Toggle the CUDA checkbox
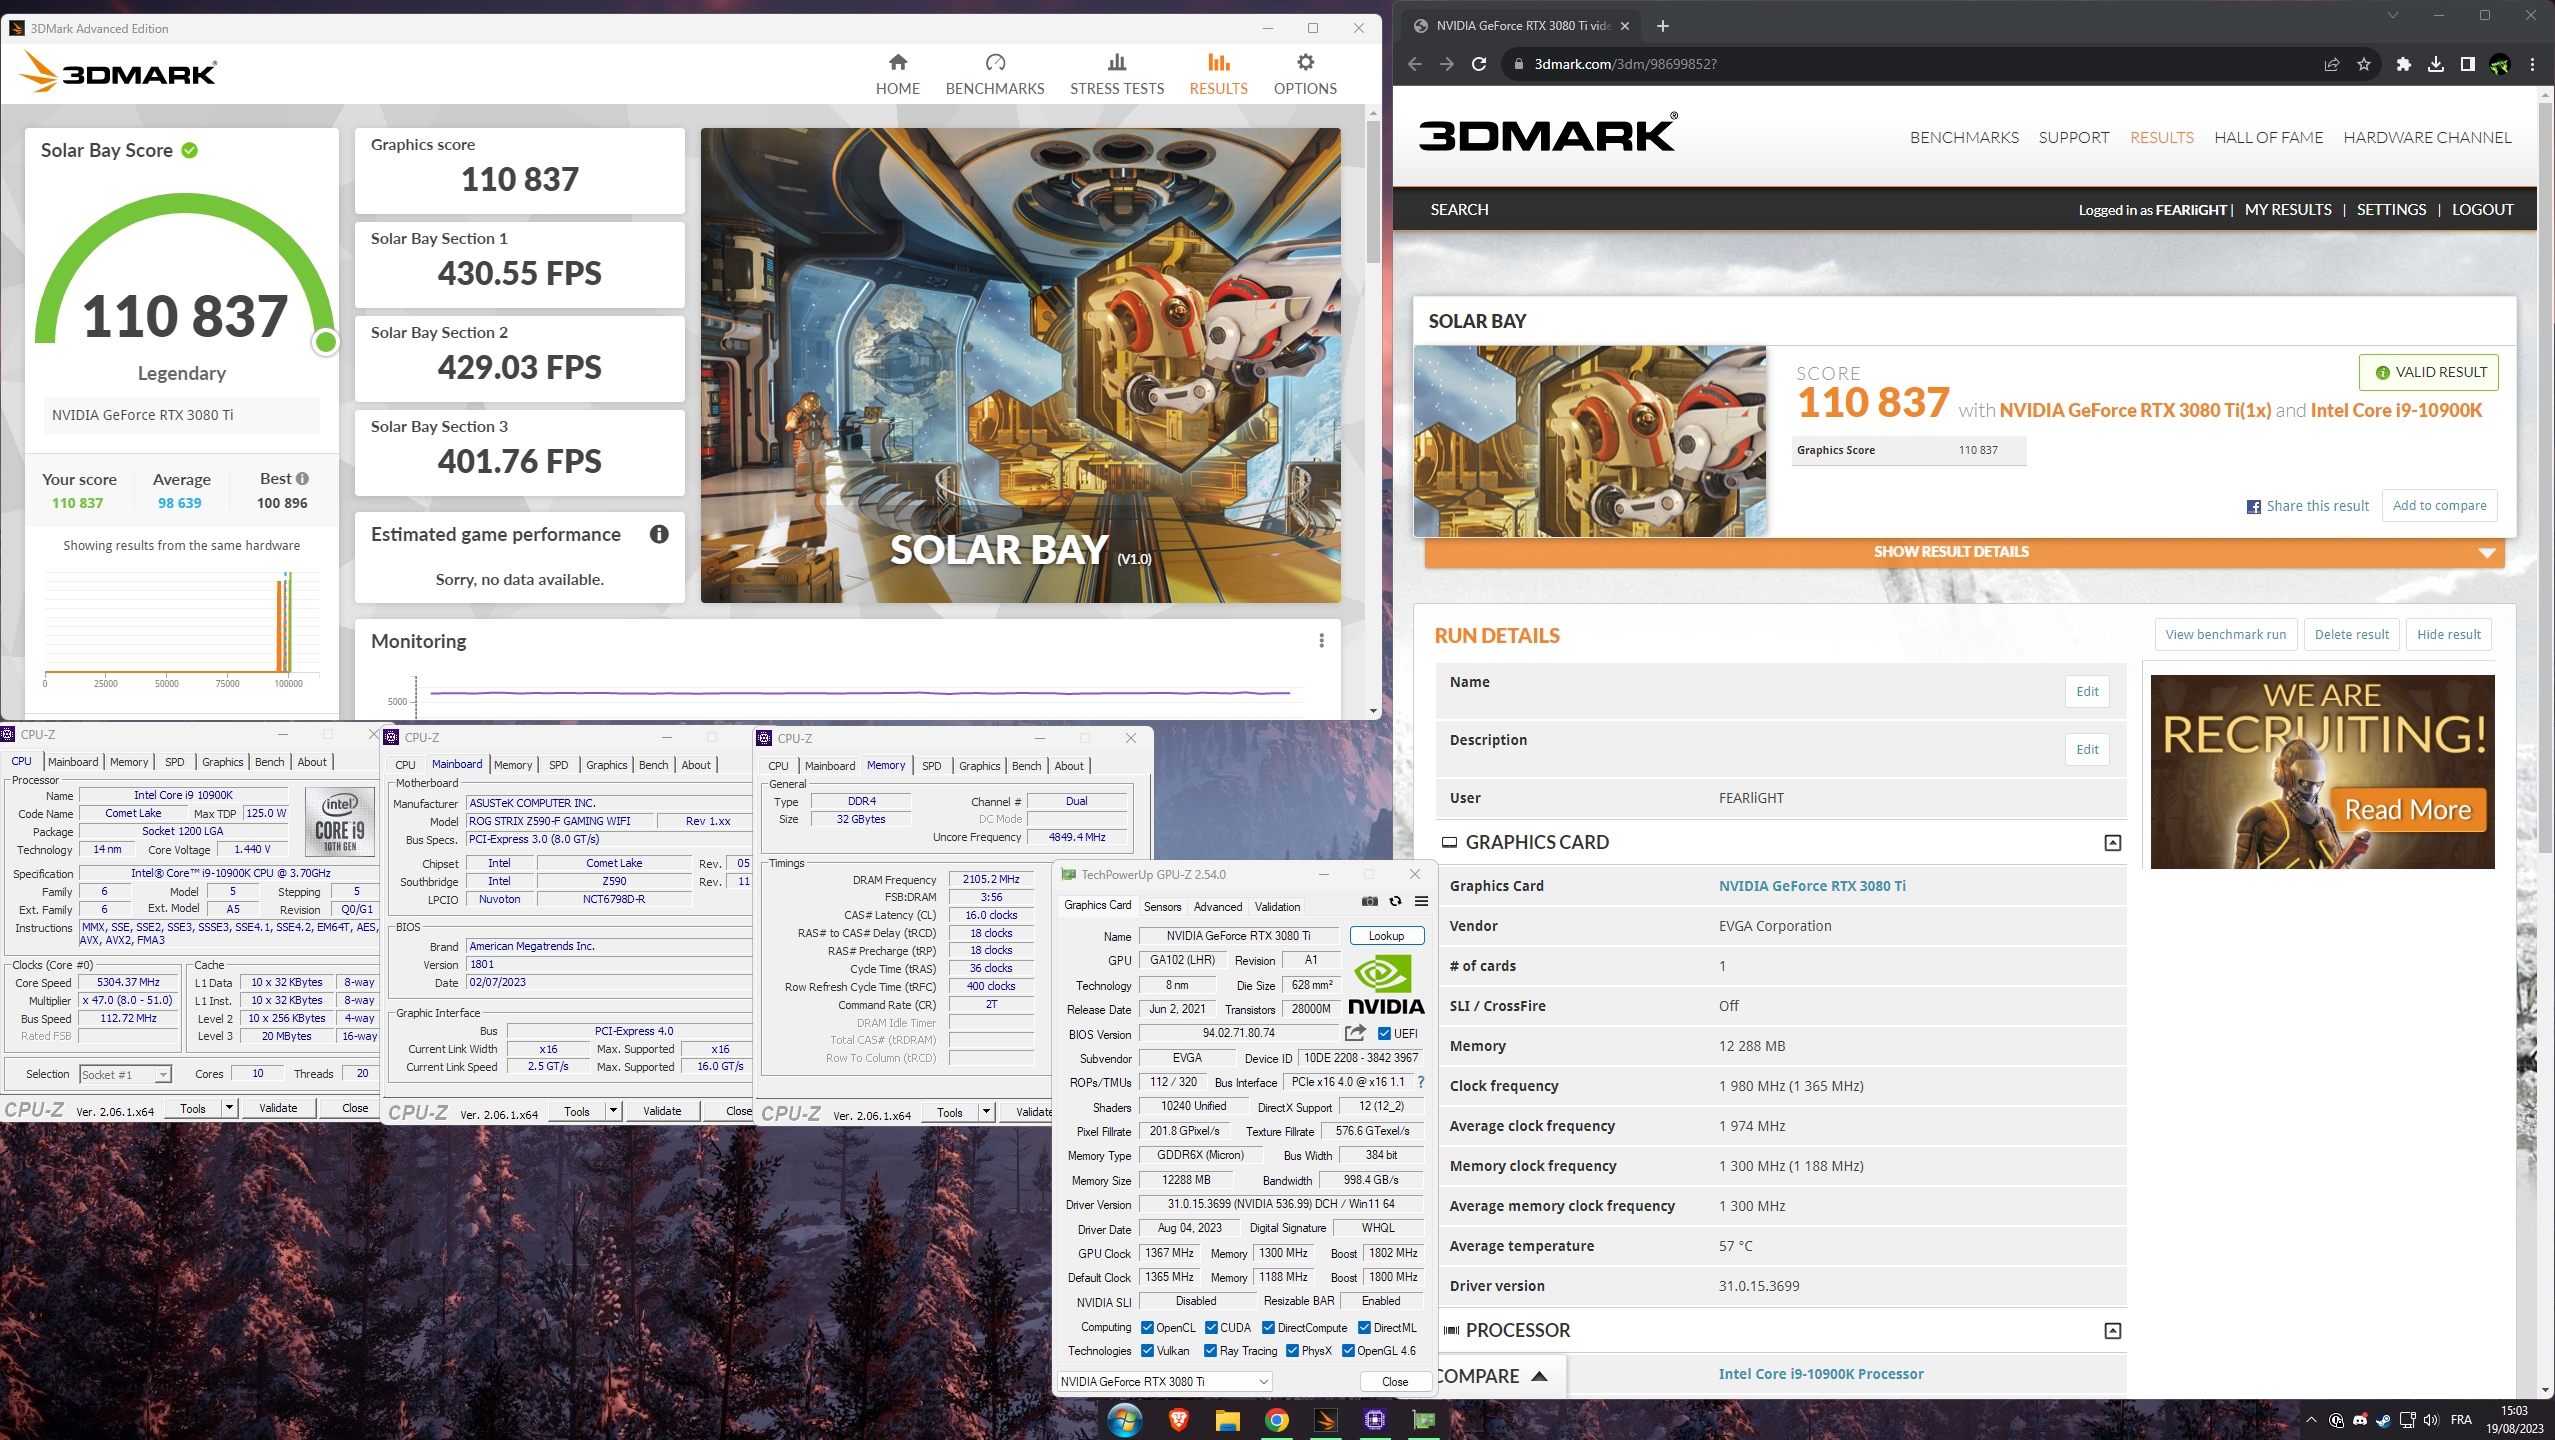 tap(1211, 1328)
